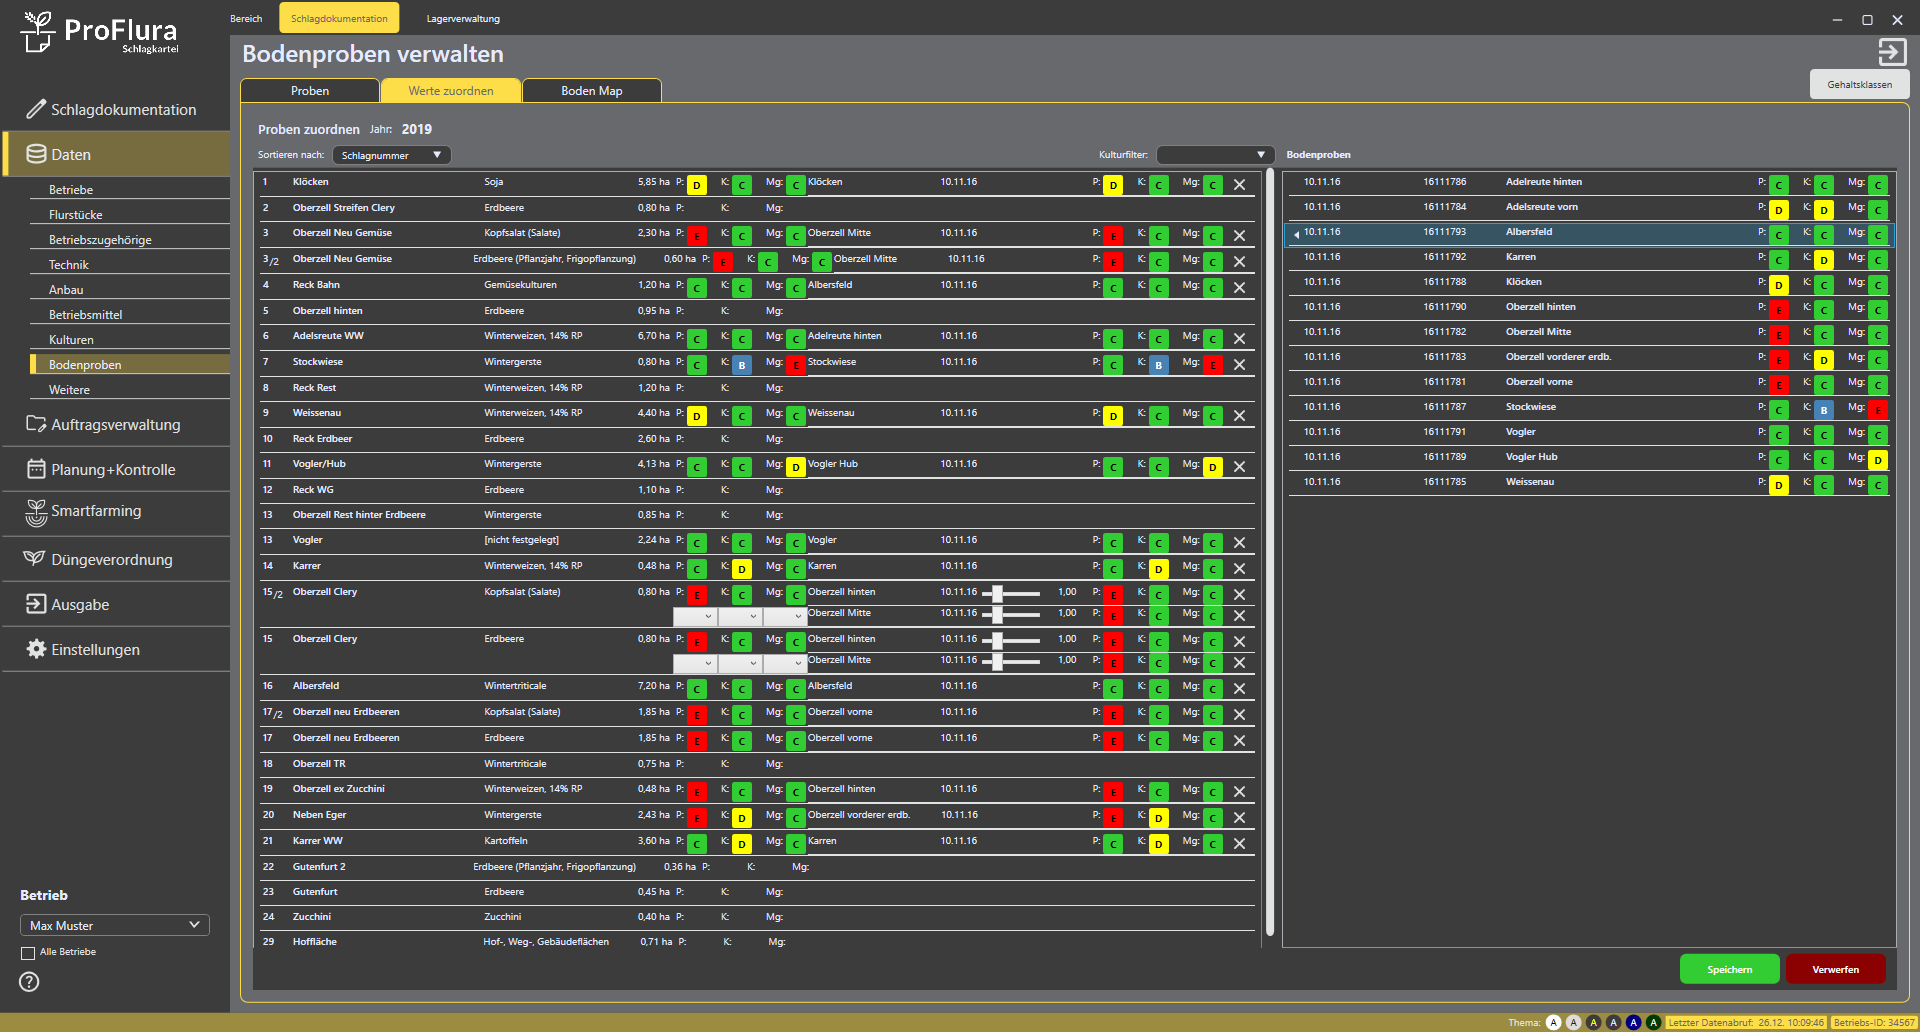Viewport: 1920px width, 1032px height.
Task: Click the first Oberzell hinten weighting slider
Action: (997, 593)
